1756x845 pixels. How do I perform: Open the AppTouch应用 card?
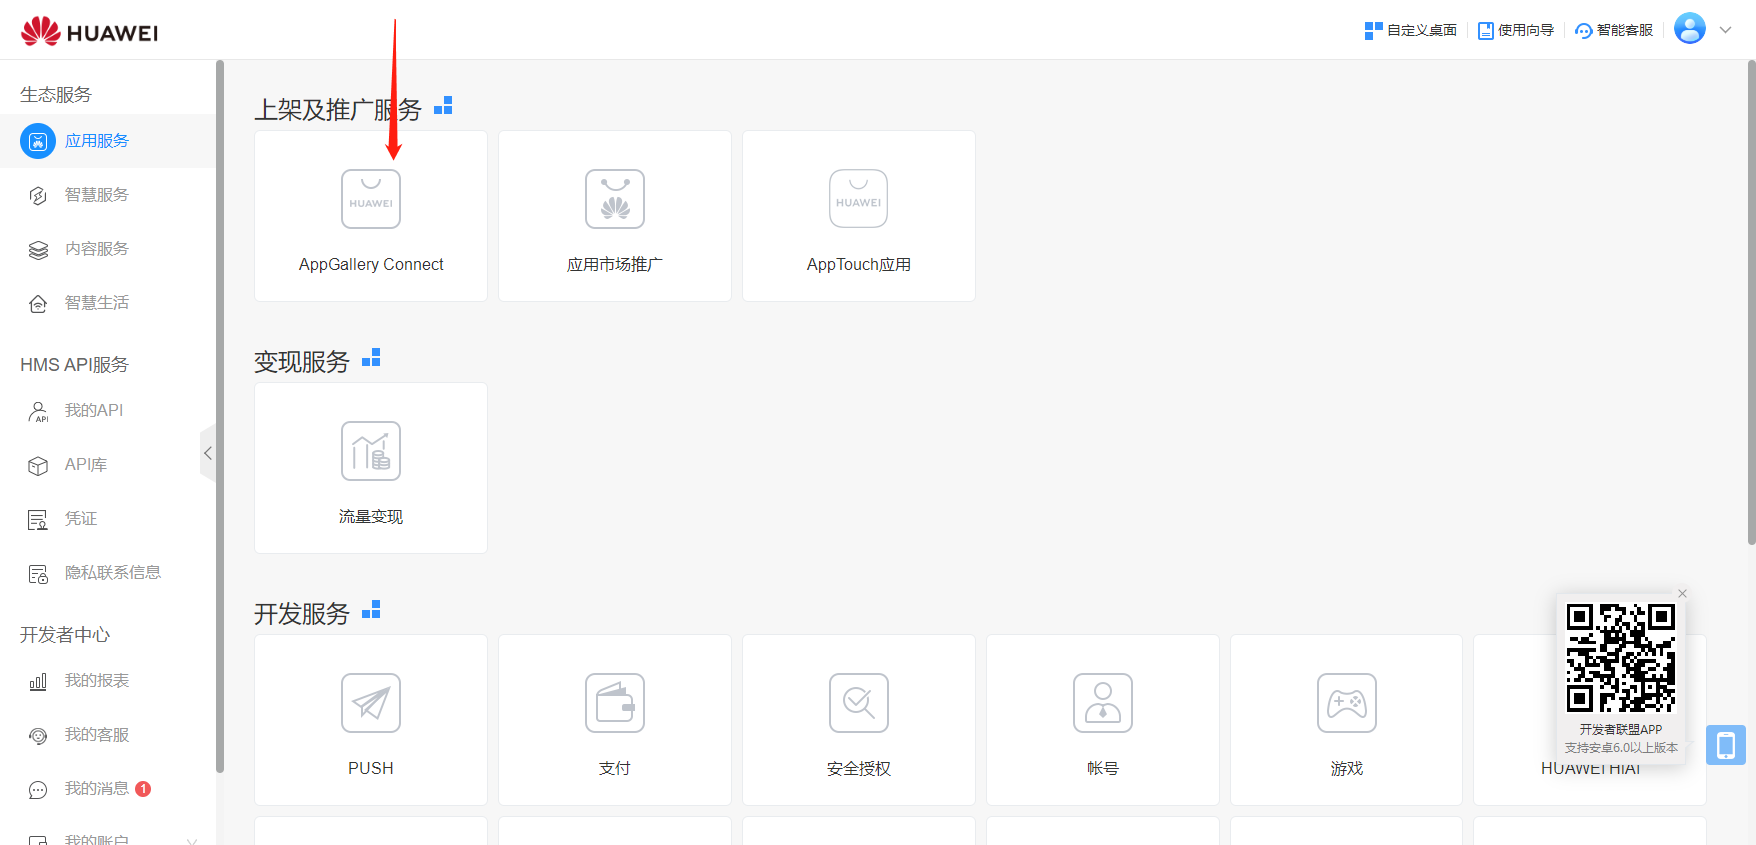click(859, 216)
